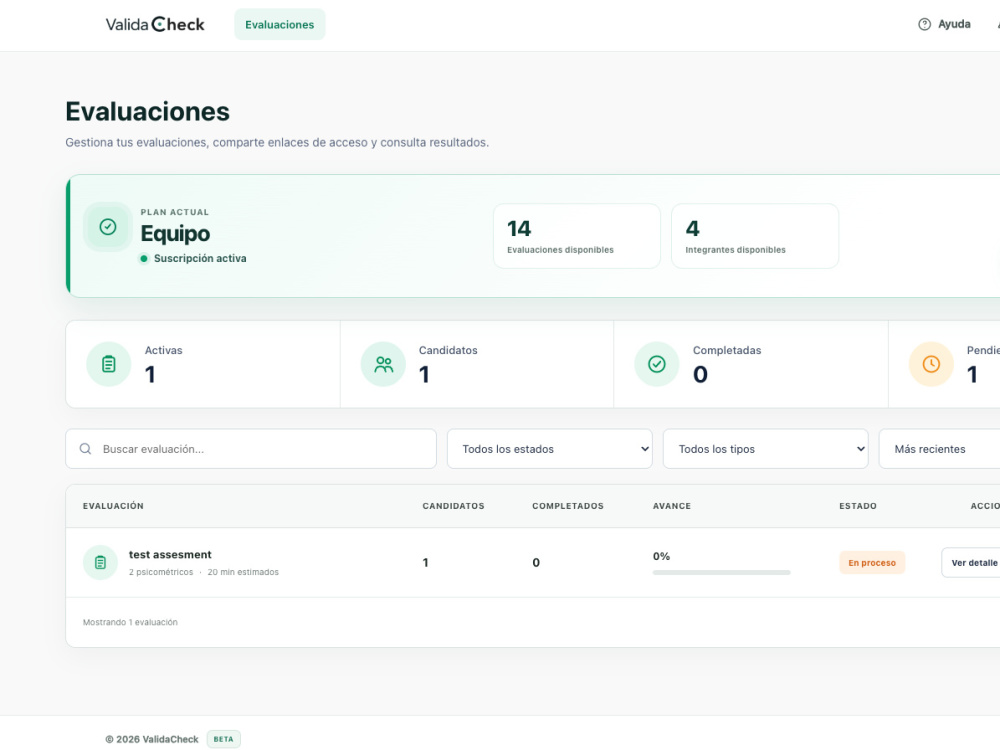This screenshot has width=1000, height=750.
Task: Click the Equipo plan name
Action: tap(175, 233)
